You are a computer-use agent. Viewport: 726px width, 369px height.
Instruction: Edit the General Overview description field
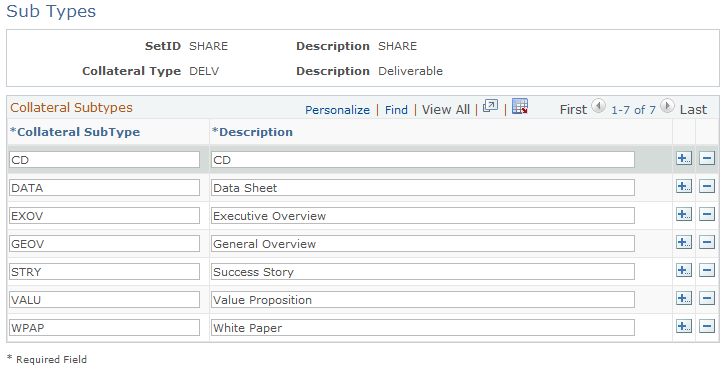point(423,244)
